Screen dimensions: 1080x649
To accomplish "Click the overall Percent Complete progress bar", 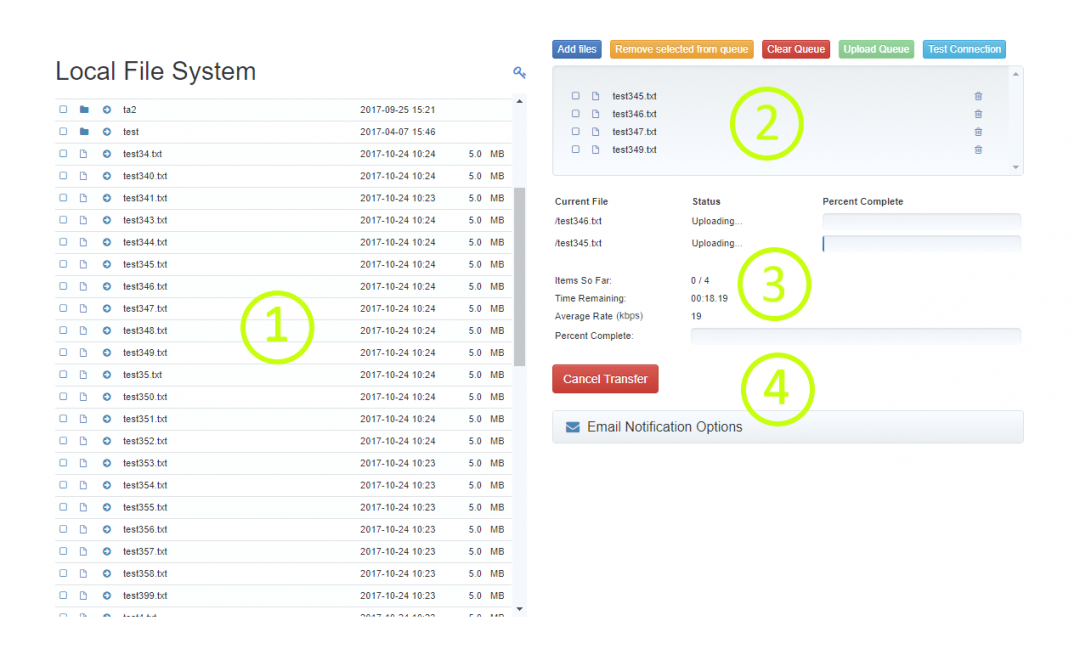I will pyautogui.click(x=855, y=336).
